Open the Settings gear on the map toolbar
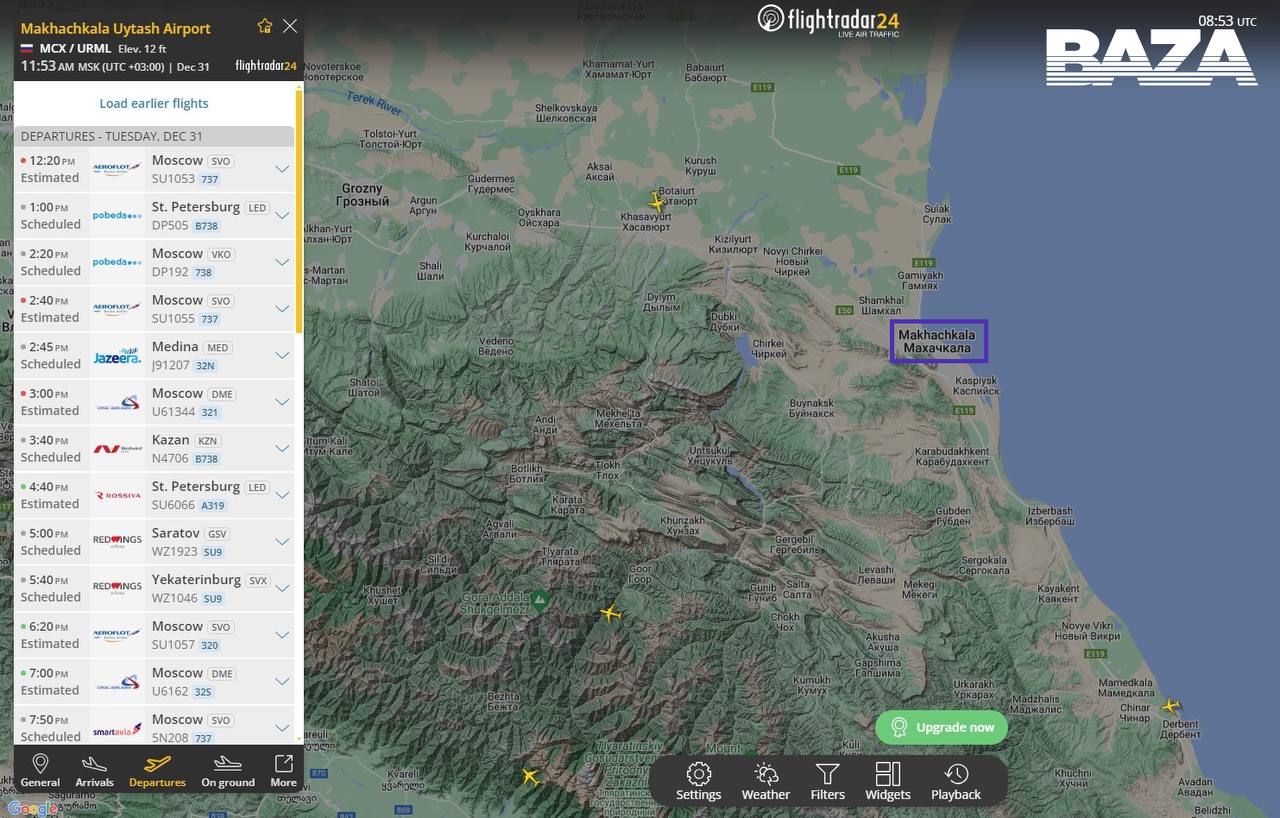 click(x=698, y=781)
